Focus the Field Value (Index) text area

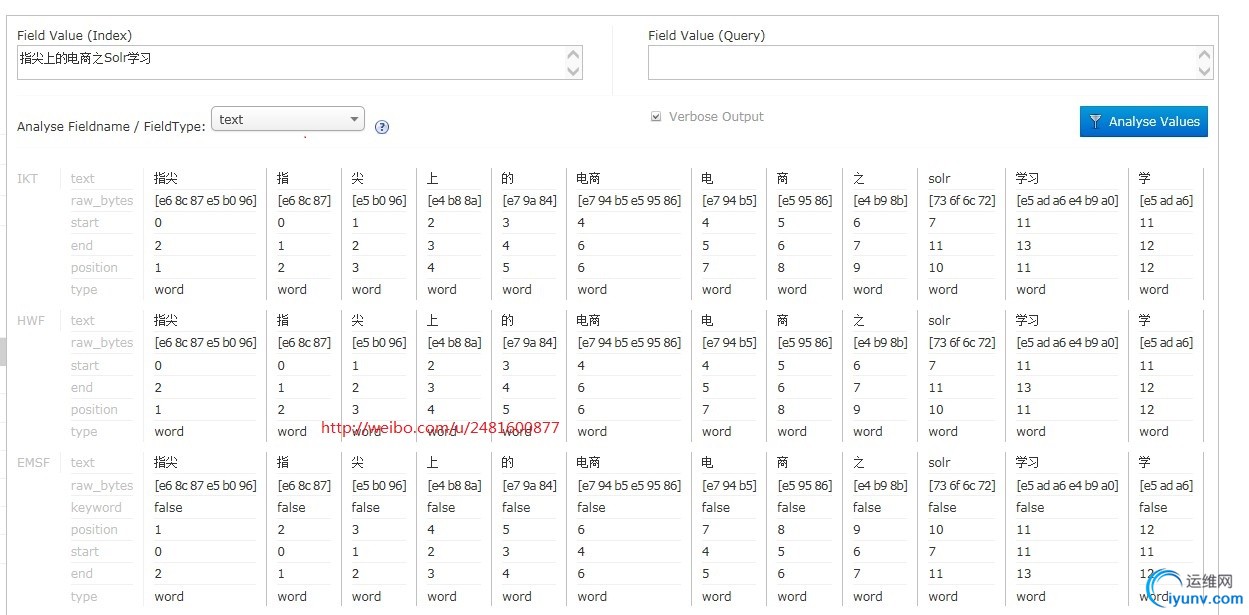pyautogui.click(x=290, y=63)
